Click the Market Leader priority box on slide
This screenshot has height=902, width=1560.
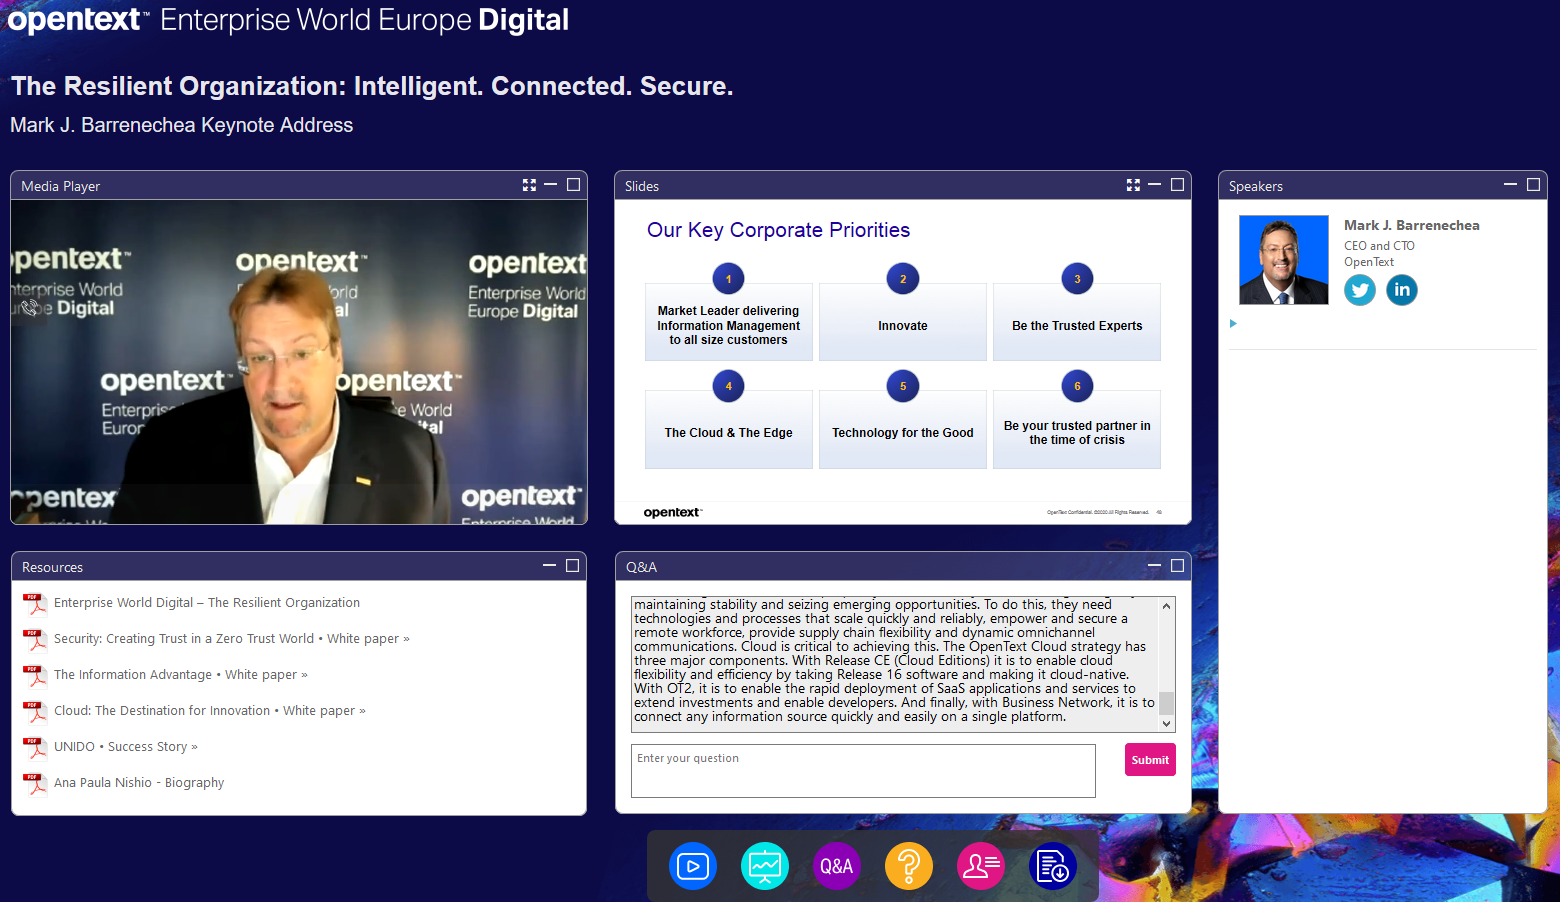[728, 322]
